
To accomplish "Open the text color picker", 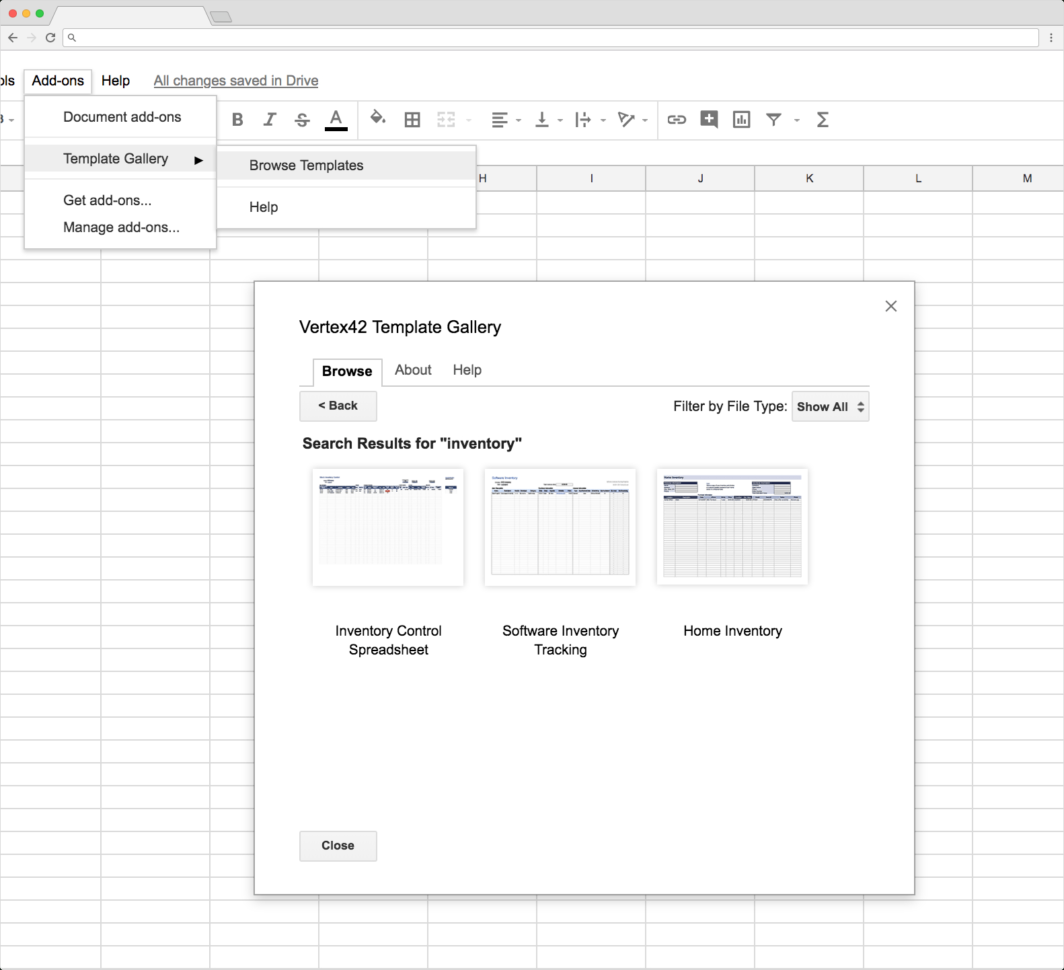I will pyautogui.click(x=336, y=119).
